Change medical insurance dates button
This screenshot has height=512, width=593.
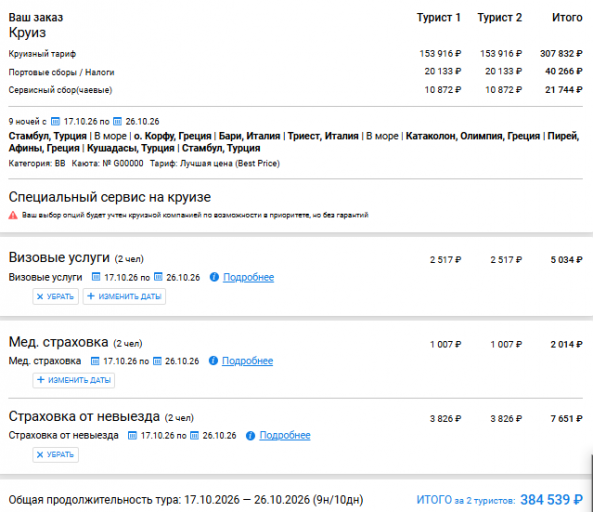[74, 380]
